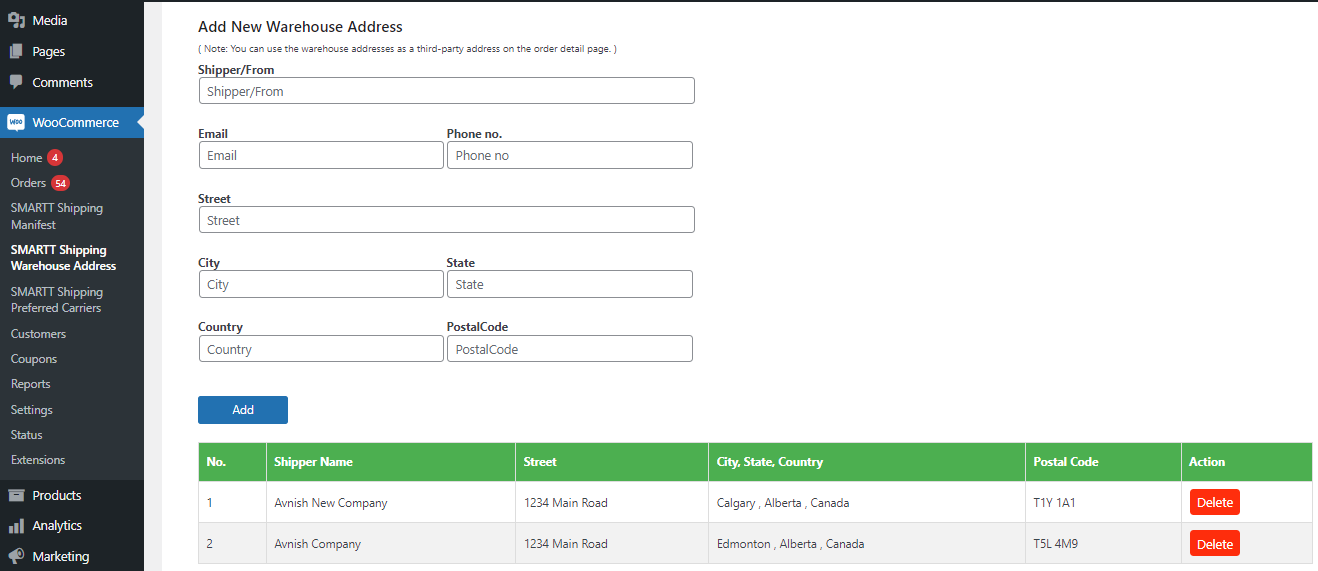Click the Comments speech bubble icon
1318x571 pixels.
[16, 82]
